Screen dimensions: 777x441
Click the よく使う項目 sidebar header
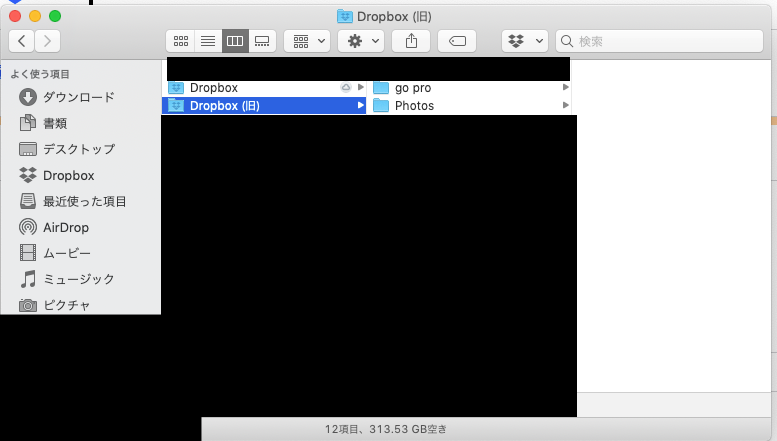(40, 74)
